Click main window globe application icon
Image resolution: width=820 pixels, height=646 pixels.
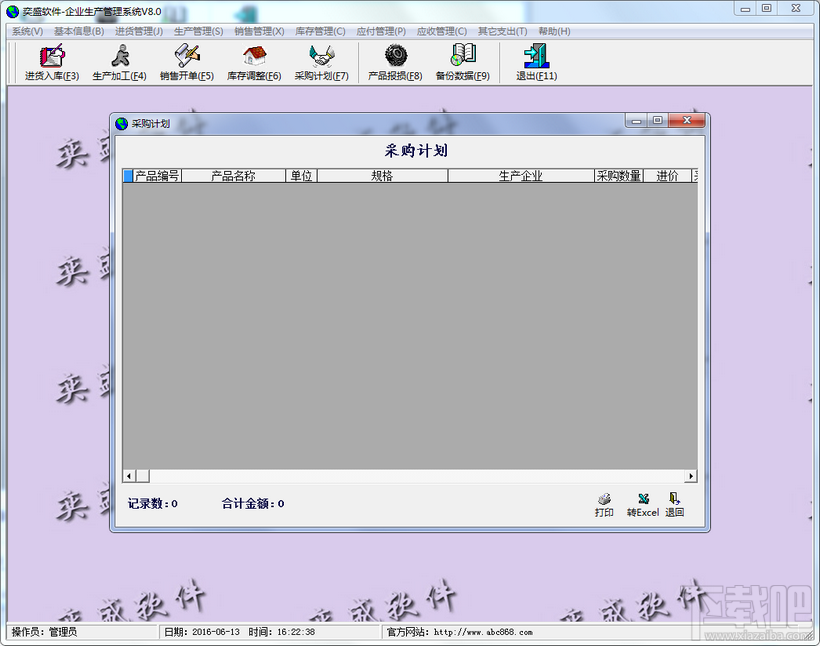pyautogui.click(x=13, y=11)
